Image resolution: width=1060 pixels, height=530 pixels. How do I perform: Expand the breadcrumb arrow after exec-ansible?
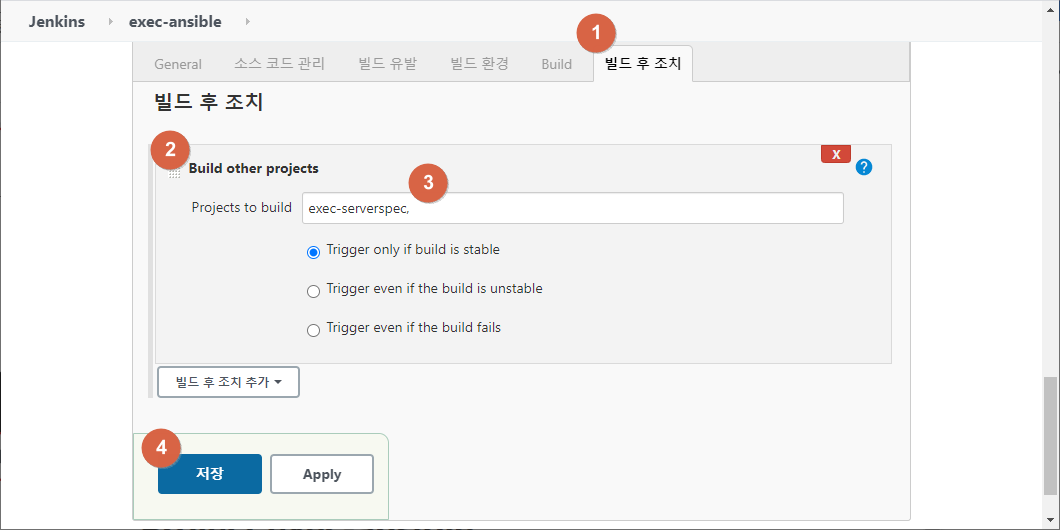[247, 22]
